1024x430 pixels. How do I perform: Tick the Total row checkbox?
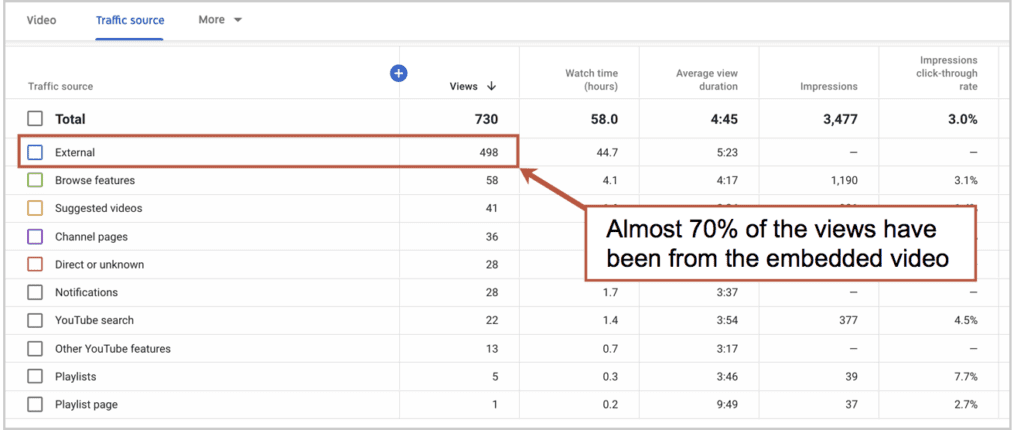tap(35, 119)
